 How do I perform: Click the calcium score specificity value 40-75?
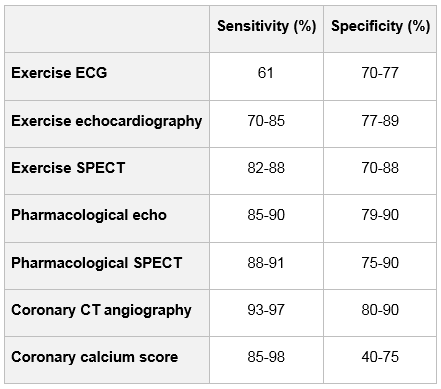(380, 357)
